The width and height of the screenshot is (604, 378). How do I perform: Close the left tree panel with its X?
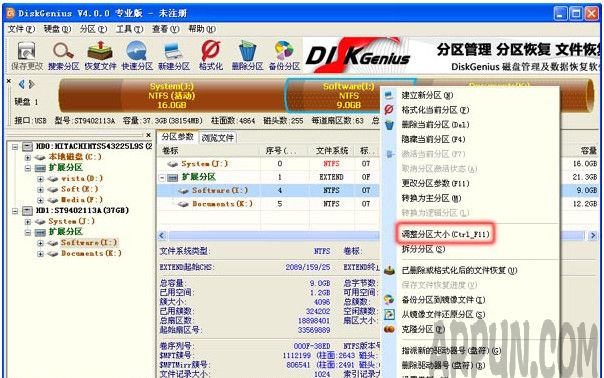tap(149, 135)
